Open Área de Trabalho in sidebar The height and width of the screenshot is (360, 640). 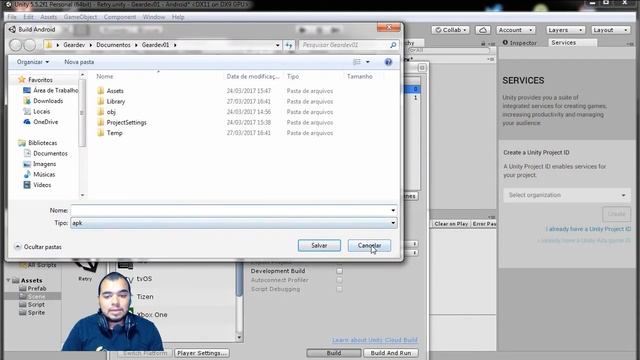click(55, 90)
